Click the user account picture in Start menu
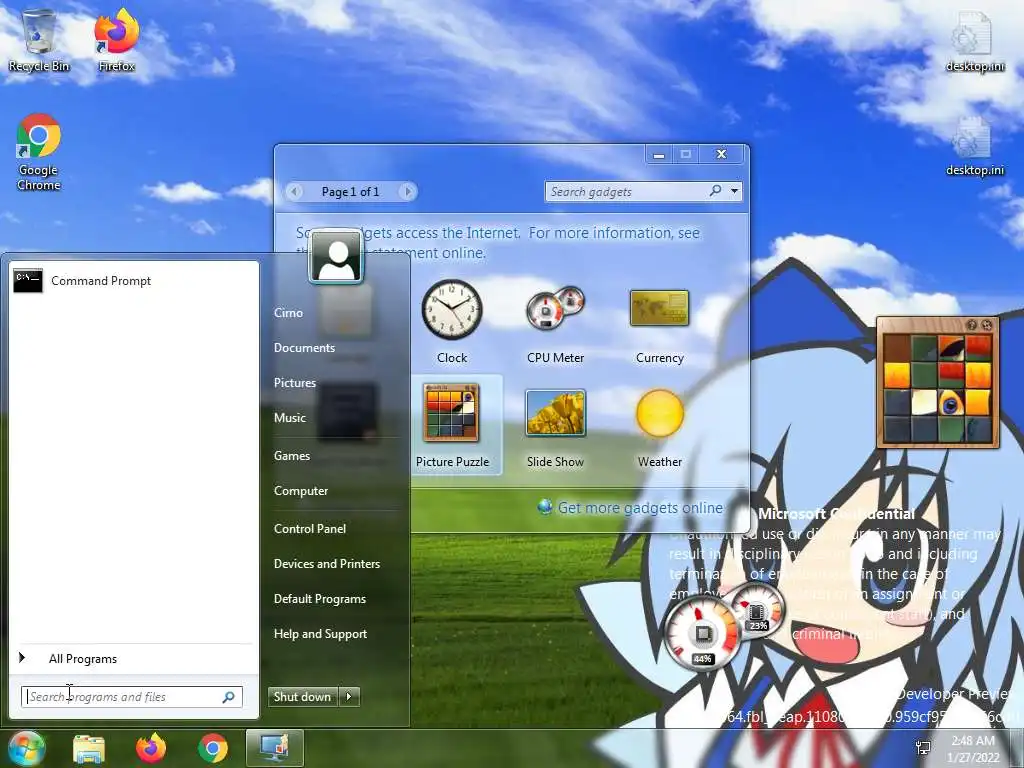The height and width of the screenshot is (768, 1024). [336, 257]
